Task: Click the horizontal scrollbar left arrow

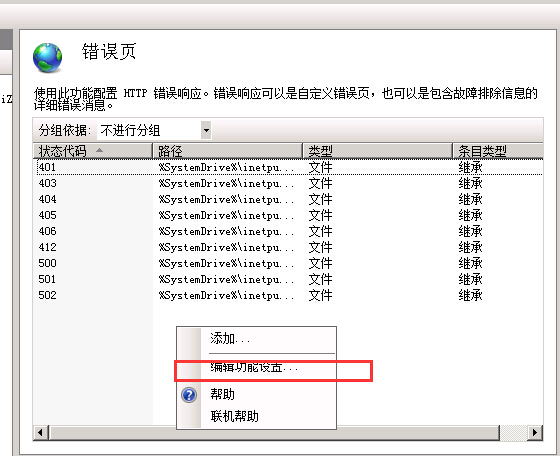Action: point(40,432)
